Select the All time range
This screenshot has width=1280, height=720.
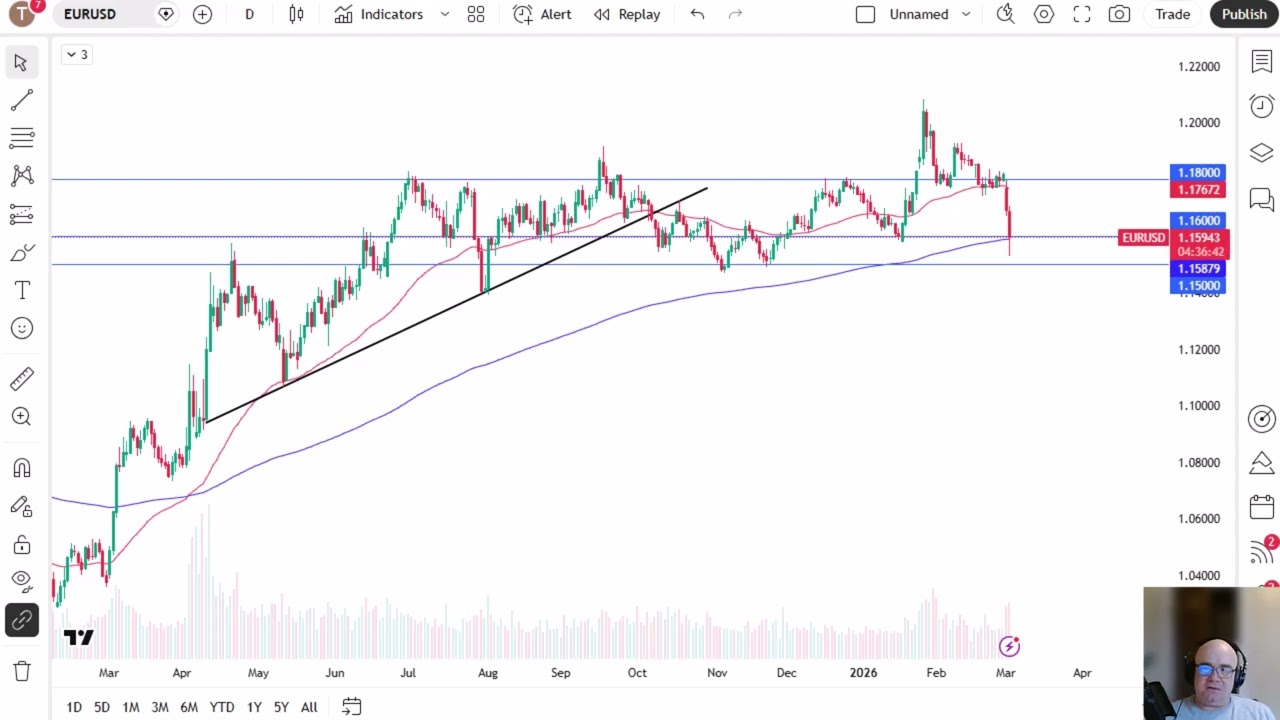point(309,707)
